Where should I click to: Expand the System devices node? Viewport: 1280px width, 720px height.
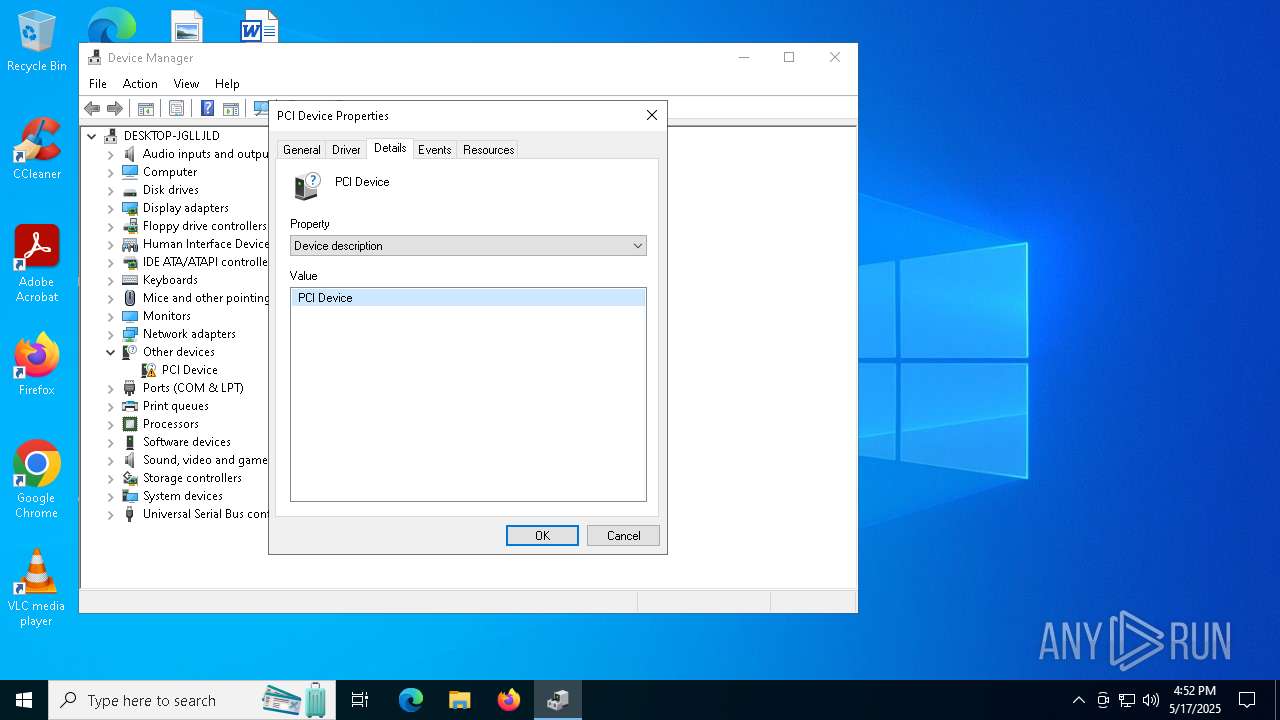coord(111,496)
